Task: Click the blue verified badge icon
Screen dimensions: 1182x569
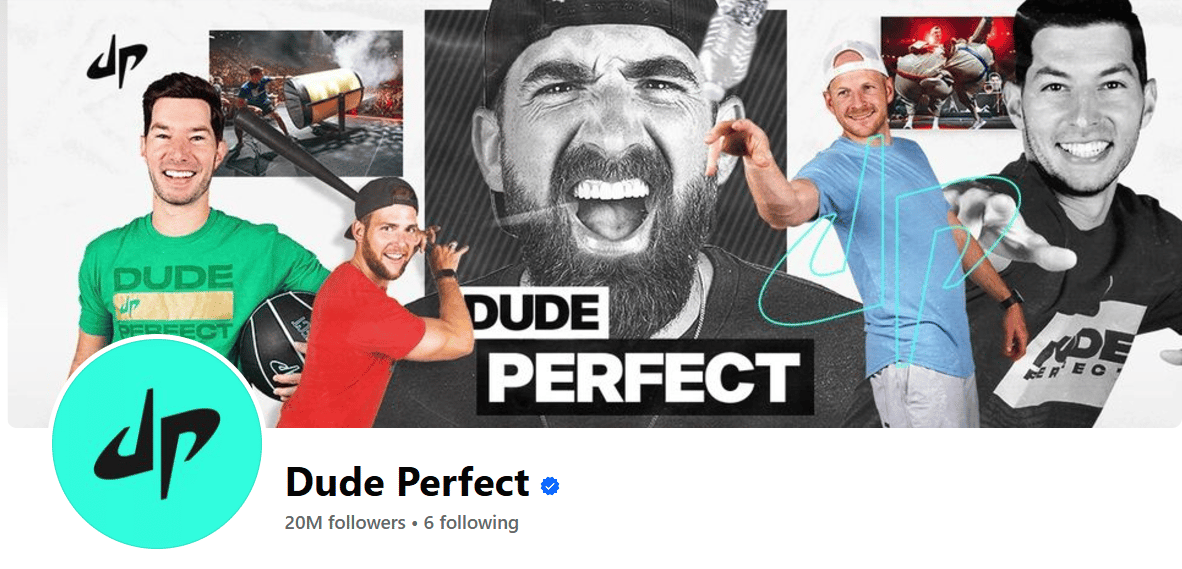Action: 550,486
